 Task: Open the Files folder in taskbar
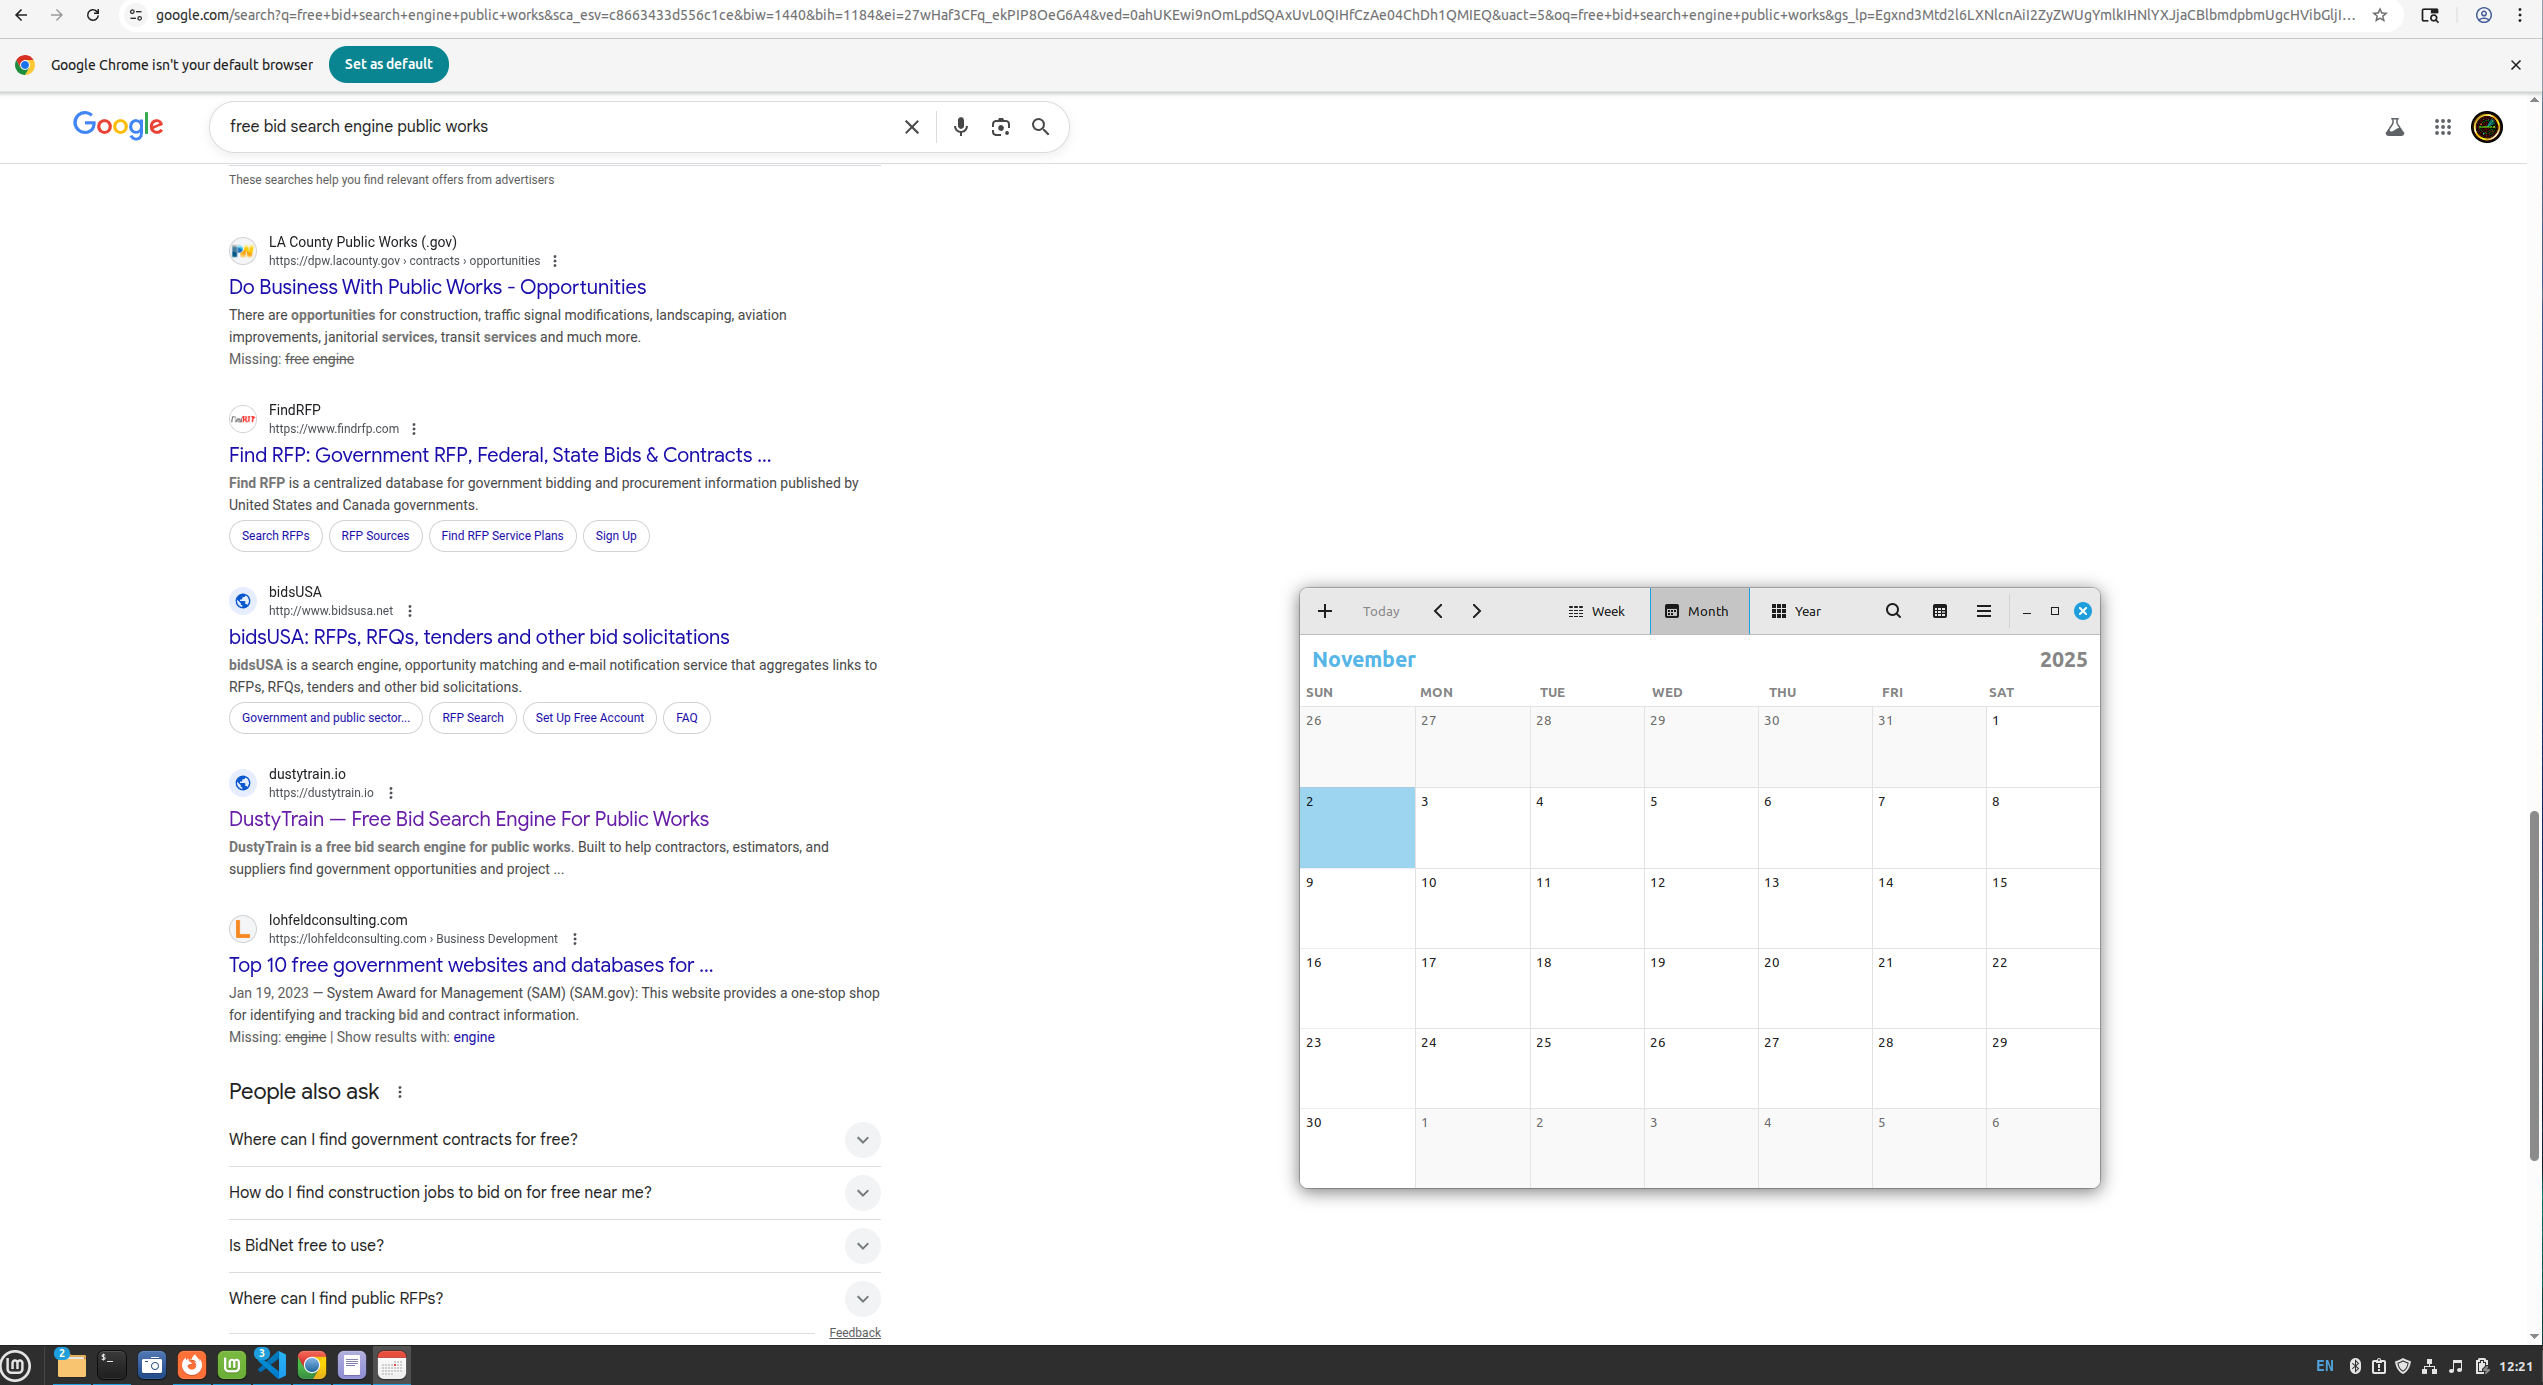tap(71, 1365)
